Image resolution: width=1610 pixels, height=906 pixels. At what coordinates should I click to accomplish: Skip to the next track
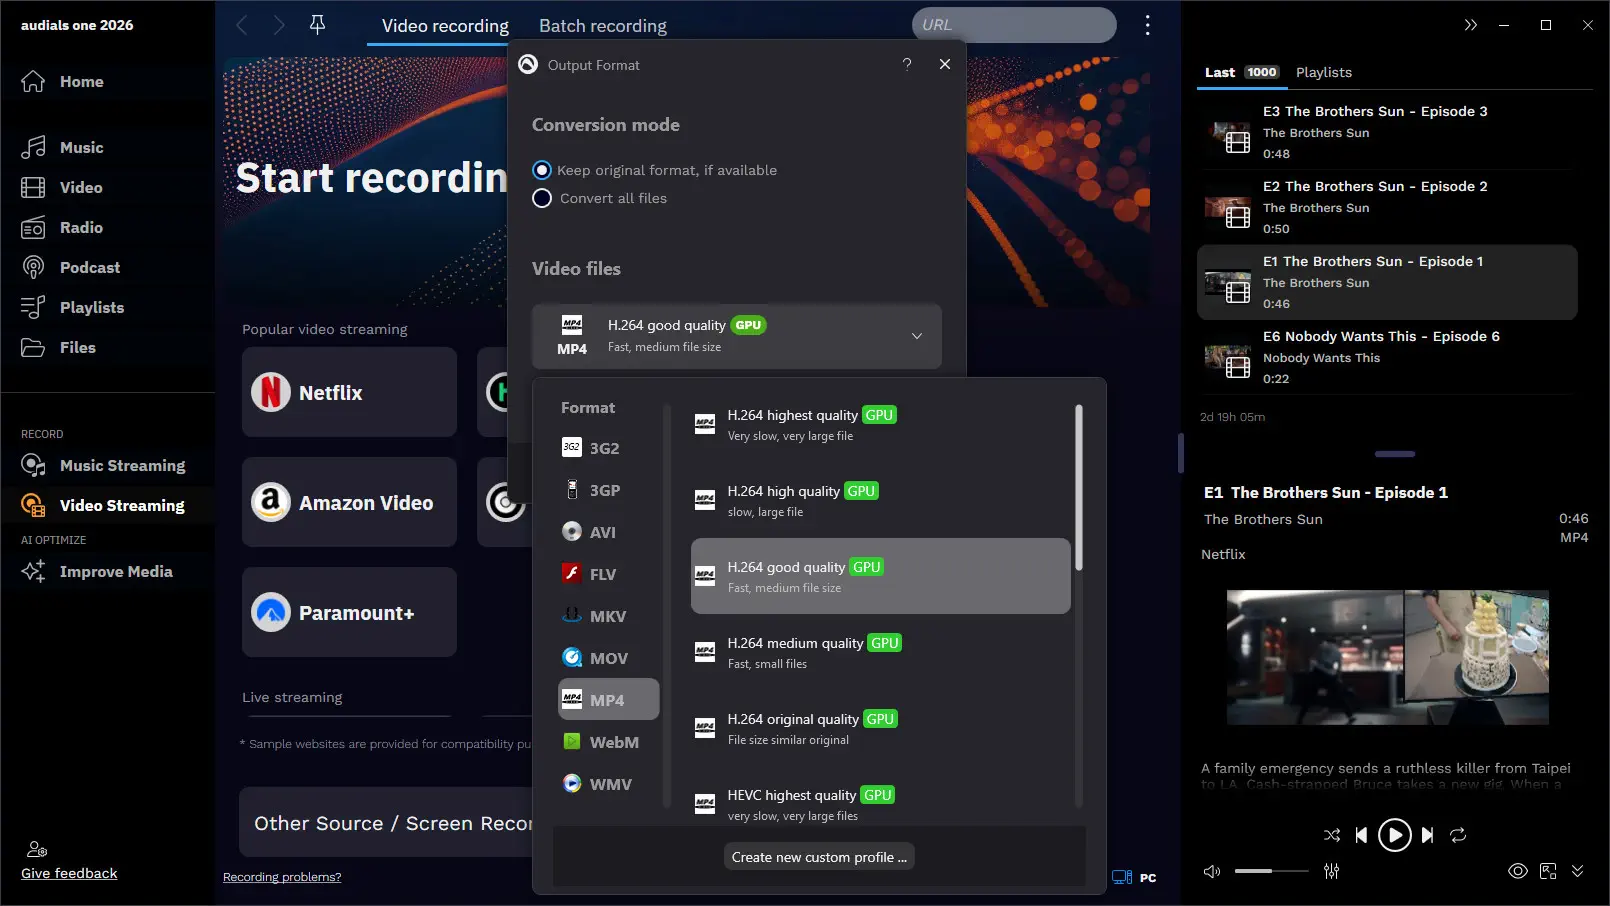[x=1427, y=835]
